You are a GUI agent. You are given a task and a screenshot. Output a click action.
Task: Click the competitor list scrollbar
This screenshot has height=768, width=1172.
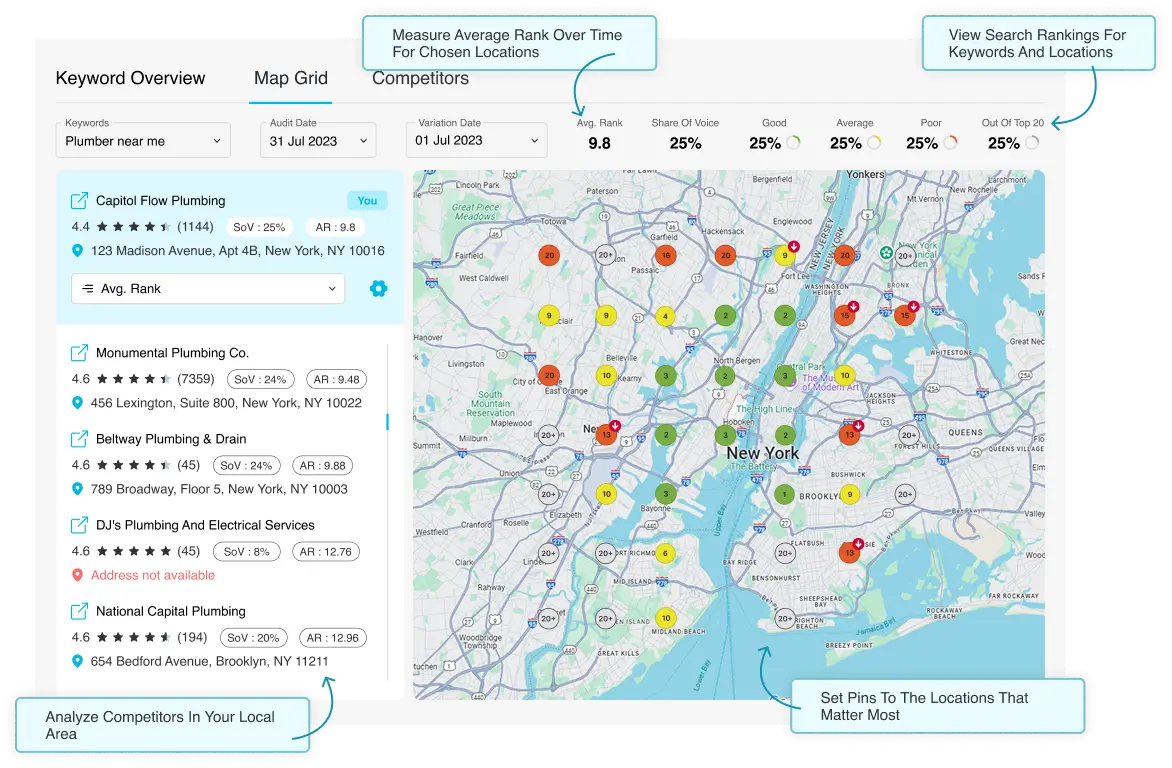pos(387,422)
